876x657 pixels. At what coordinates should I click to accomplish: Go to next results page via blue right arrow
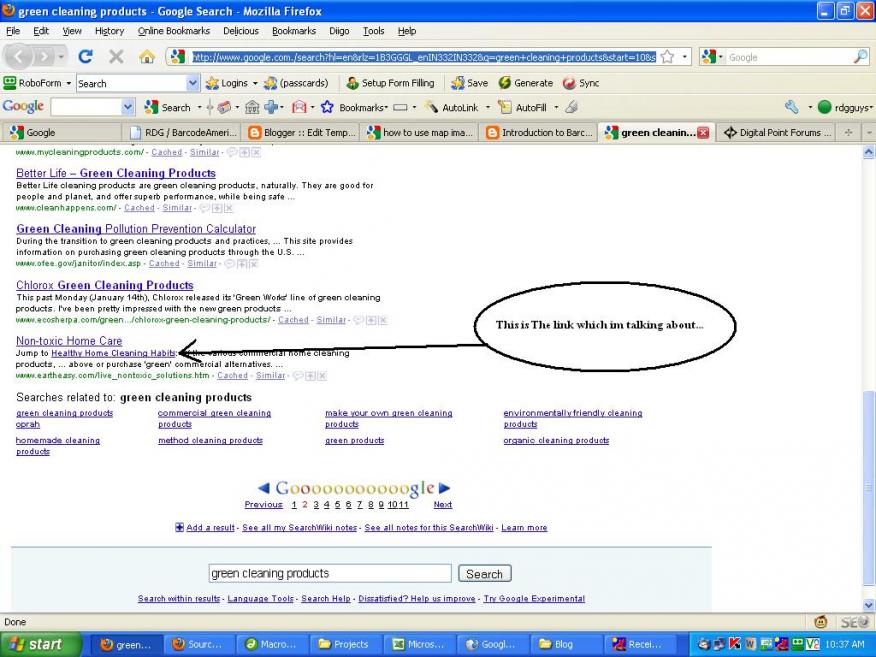[444, 488]
